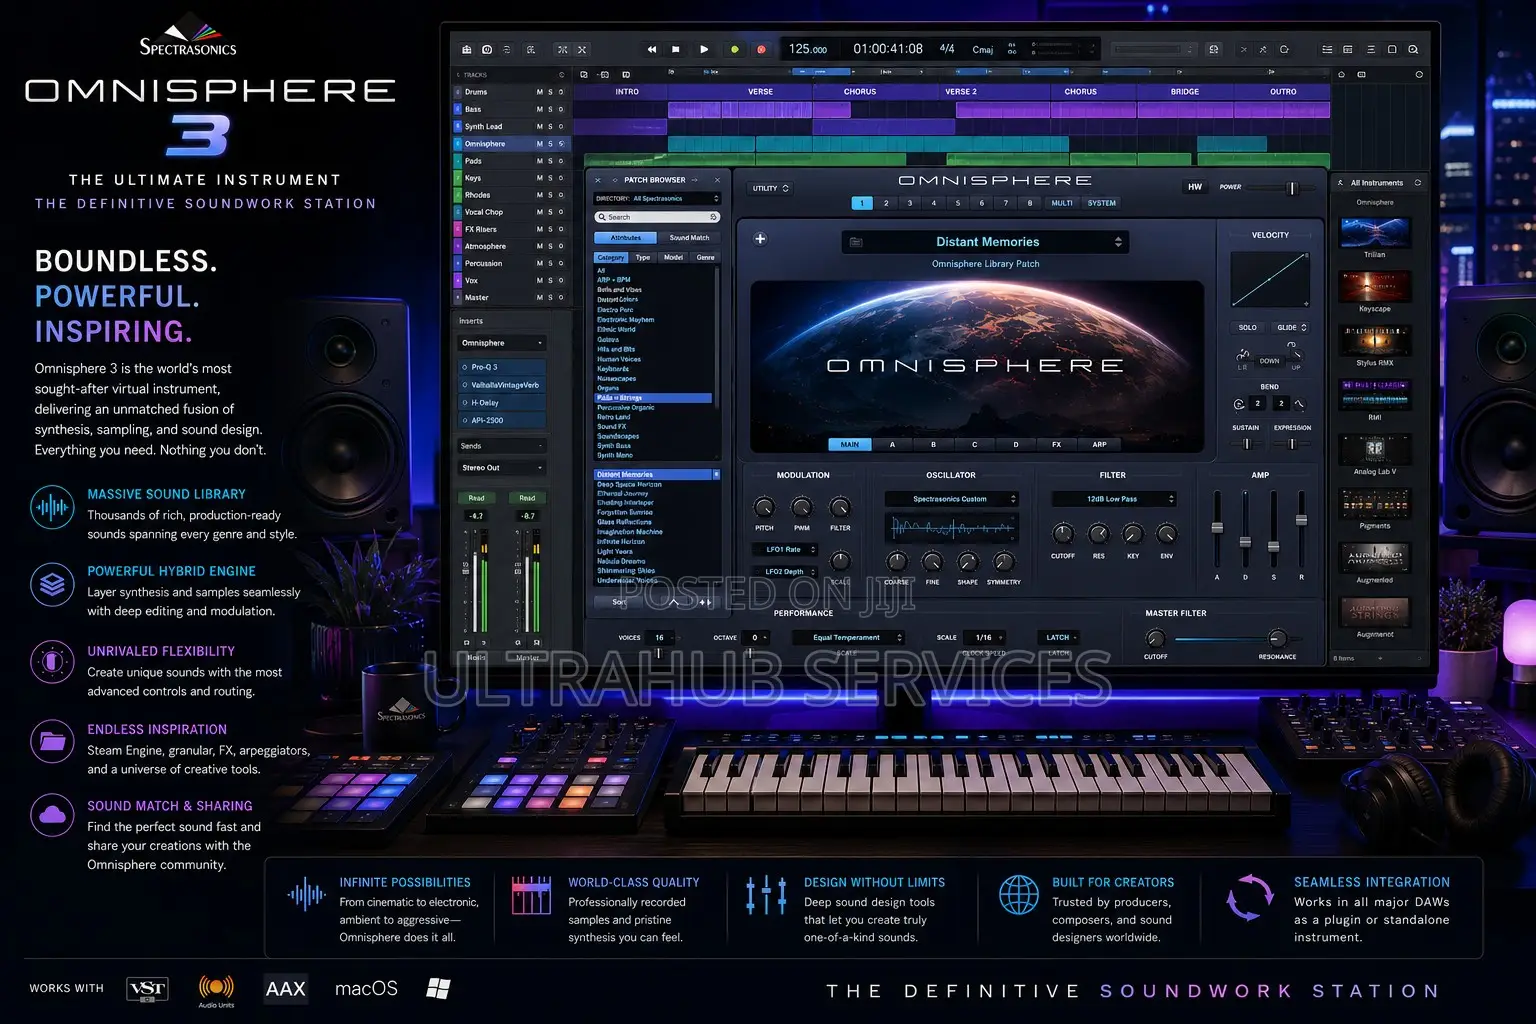Select part 2 tab in Omnisphere
1536x1024 pixels.
click(x=886, y=203)
